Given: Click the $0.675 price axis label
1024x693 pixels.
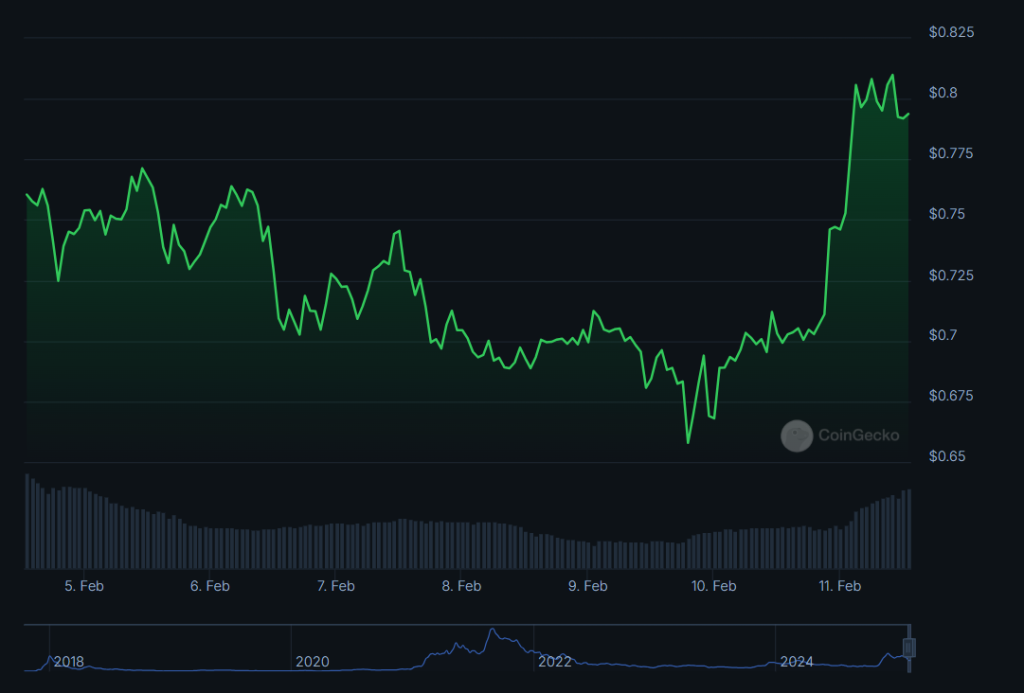Looking at the screenshot, I should [x=951, y=396].
